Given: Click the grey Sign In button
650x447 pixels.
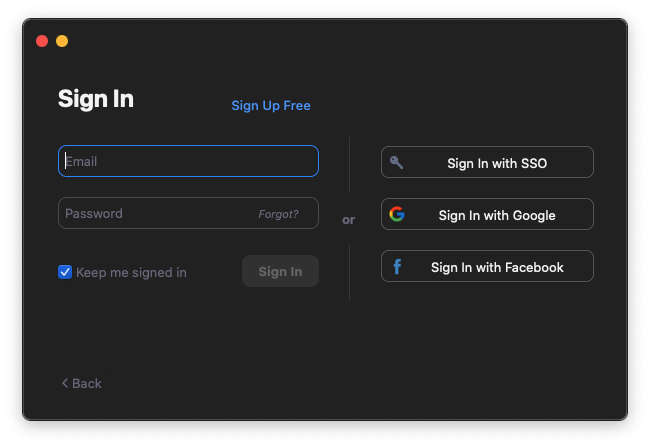Looking at the screenshot, I should (280, 271).
